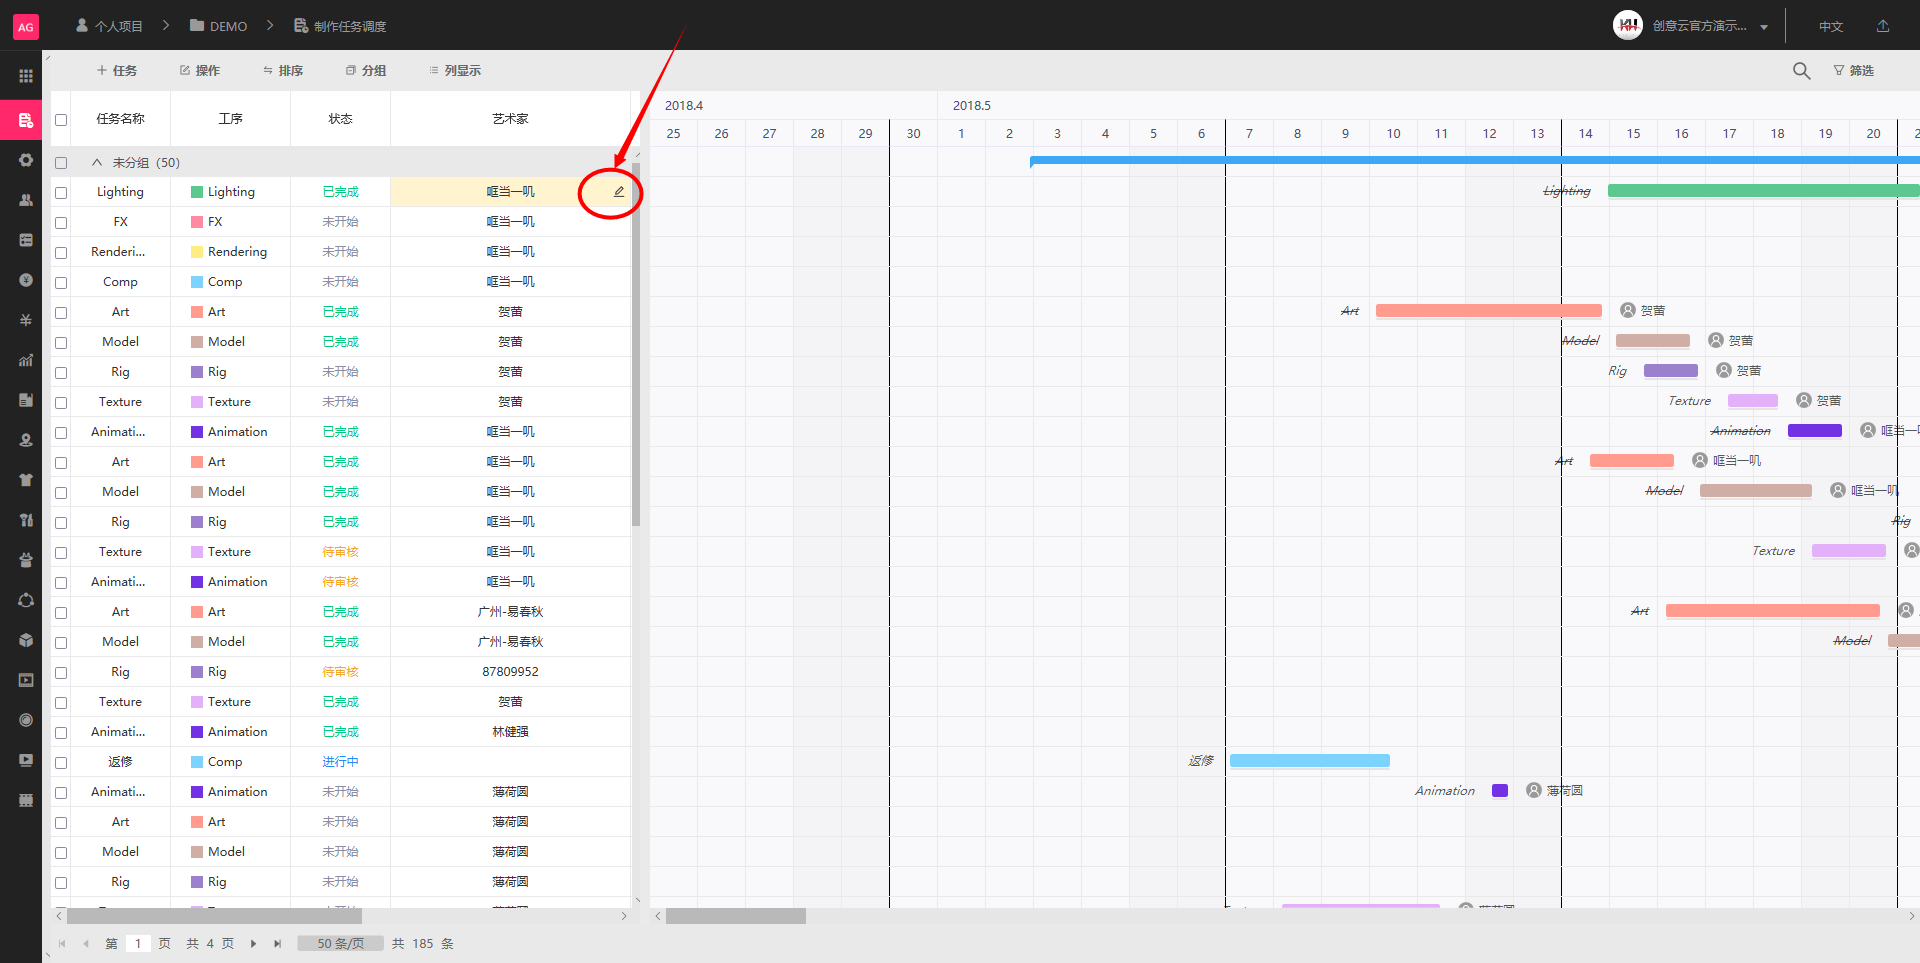Click DEMO in the breadcrumb
This screenshot has width=1920, height=963.
(x=219, y=26)
